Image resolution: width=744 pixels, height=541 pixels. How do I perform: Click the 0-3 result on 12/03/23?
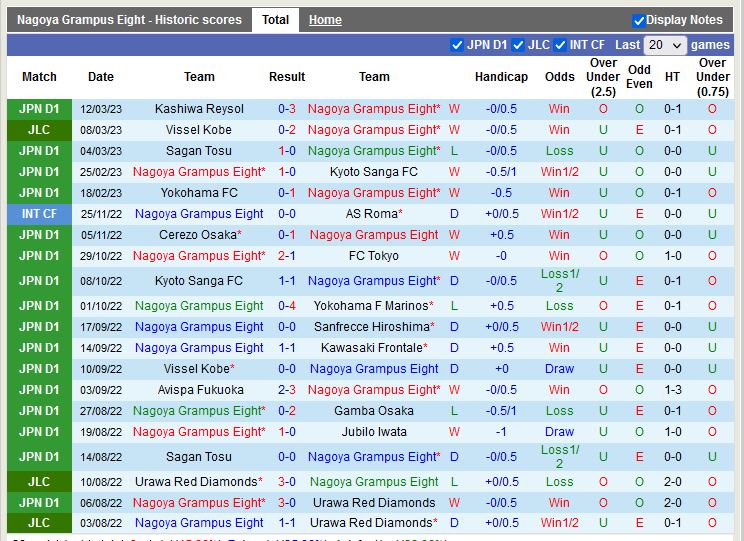point(287,109)
